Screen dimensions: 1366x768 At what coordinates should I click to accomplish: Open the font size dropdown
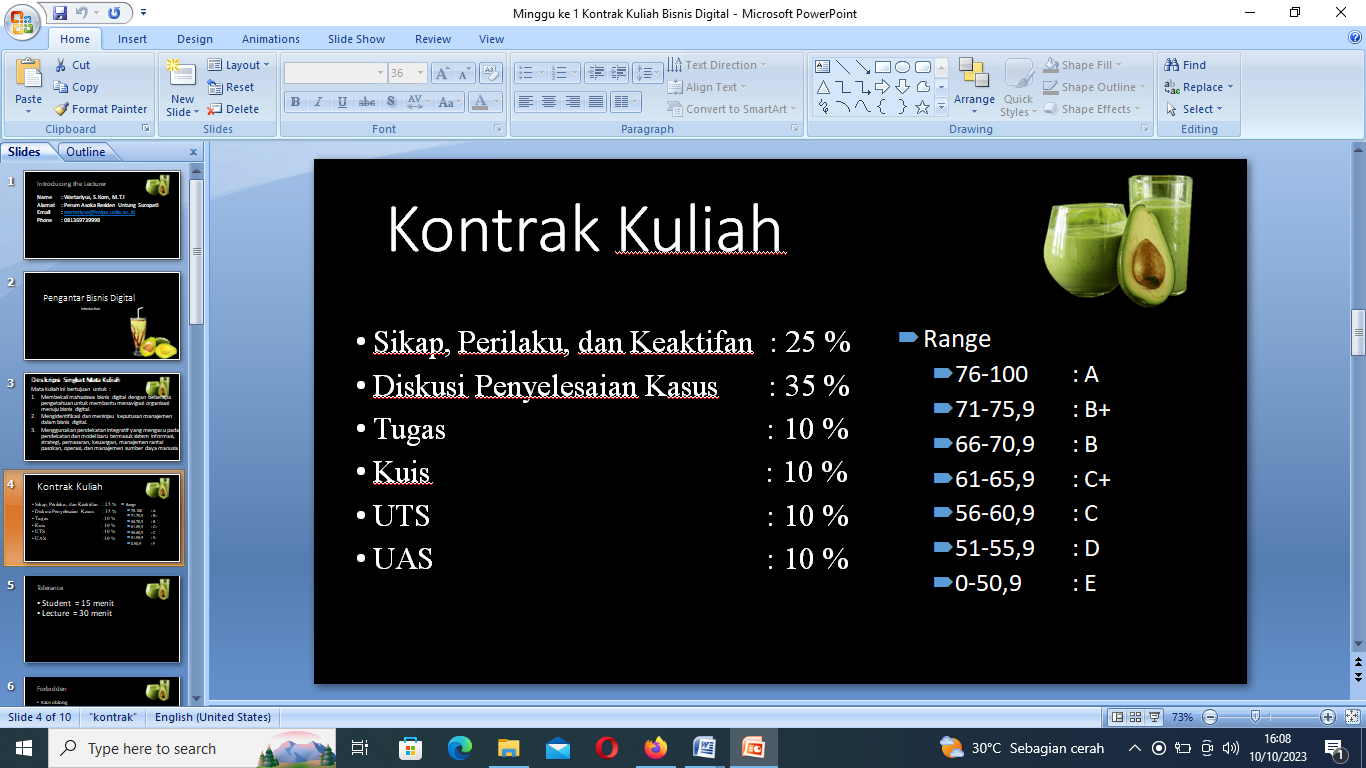pyautogui.click(x=418, y=73)
